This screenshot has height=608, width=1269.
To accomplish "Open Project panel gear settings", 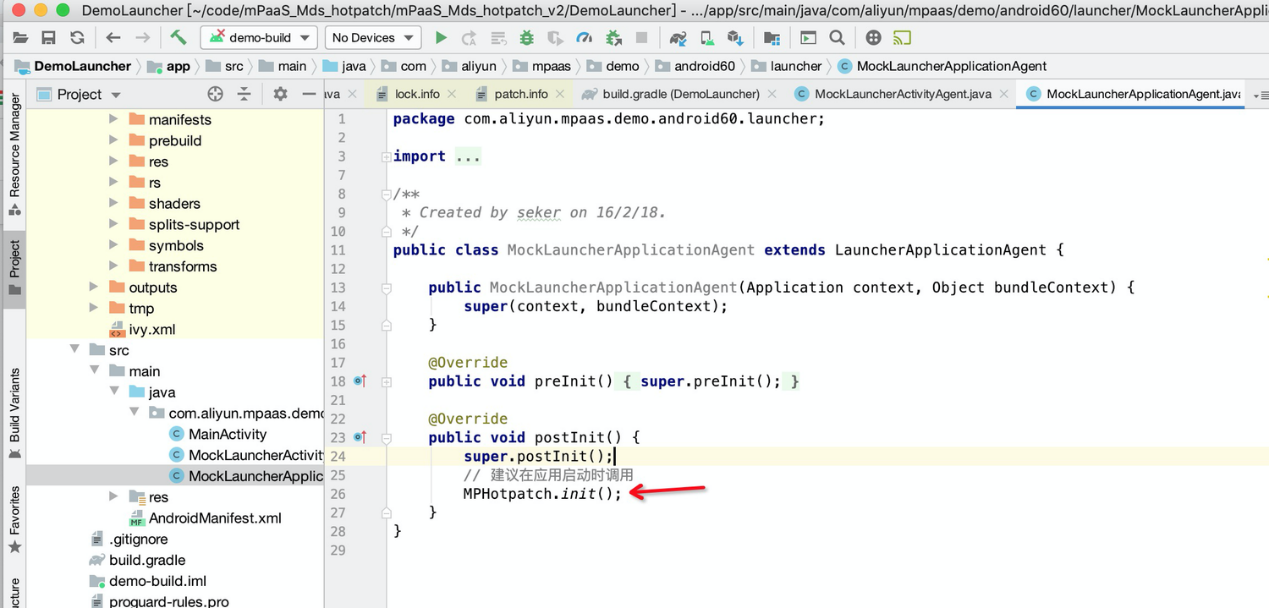I will [280, 94].
